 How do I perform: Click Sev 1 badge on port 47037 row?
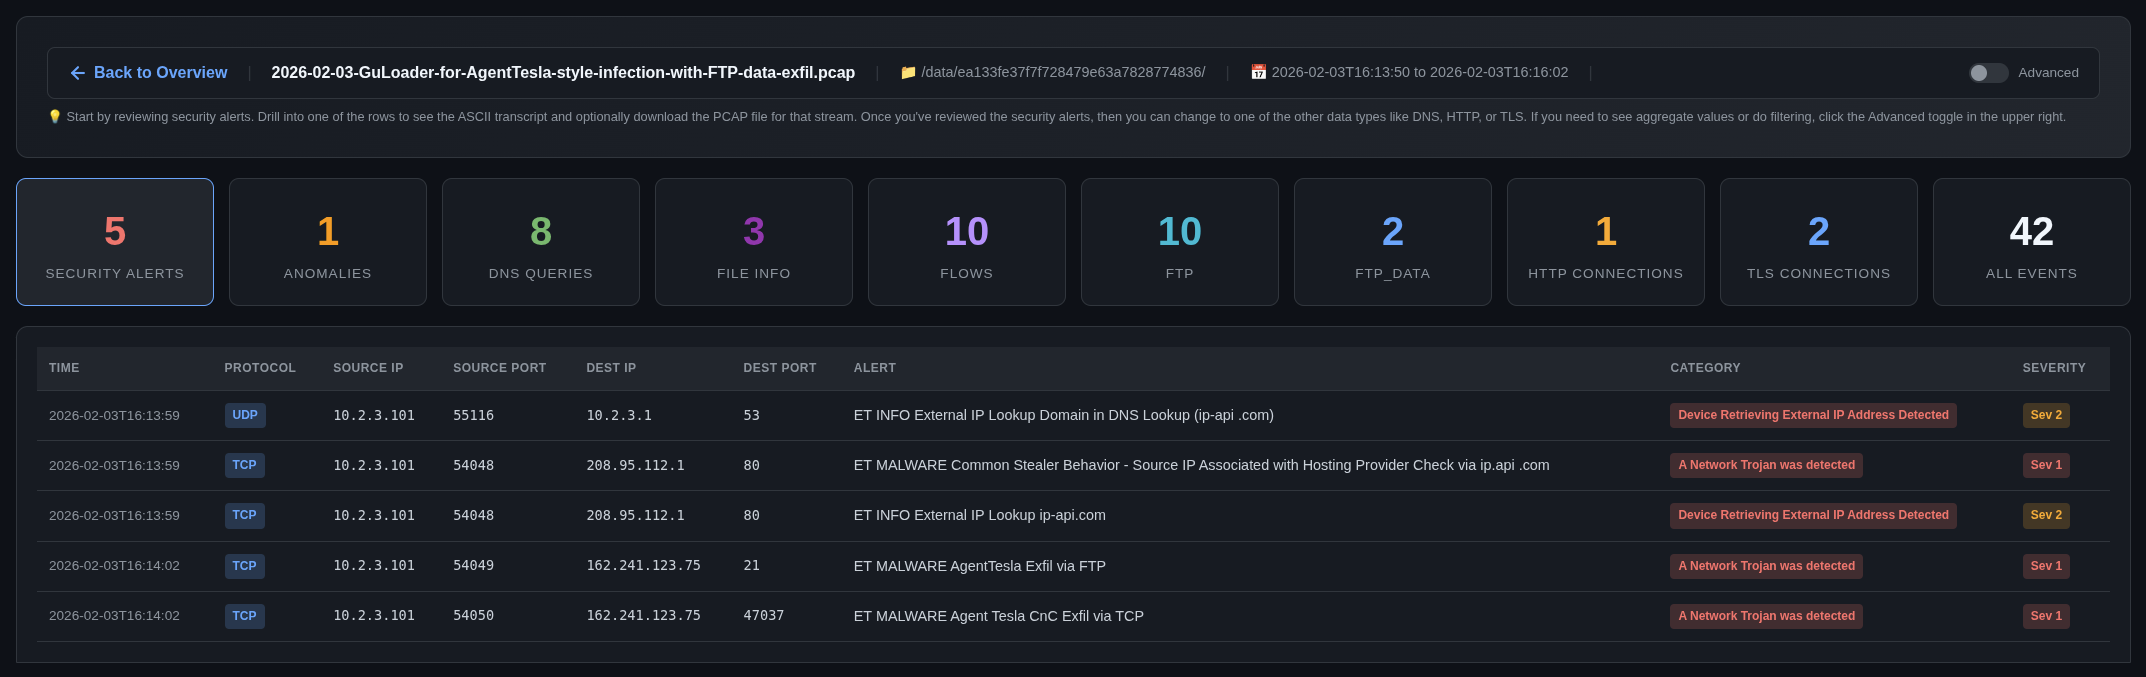[2045, 616]
